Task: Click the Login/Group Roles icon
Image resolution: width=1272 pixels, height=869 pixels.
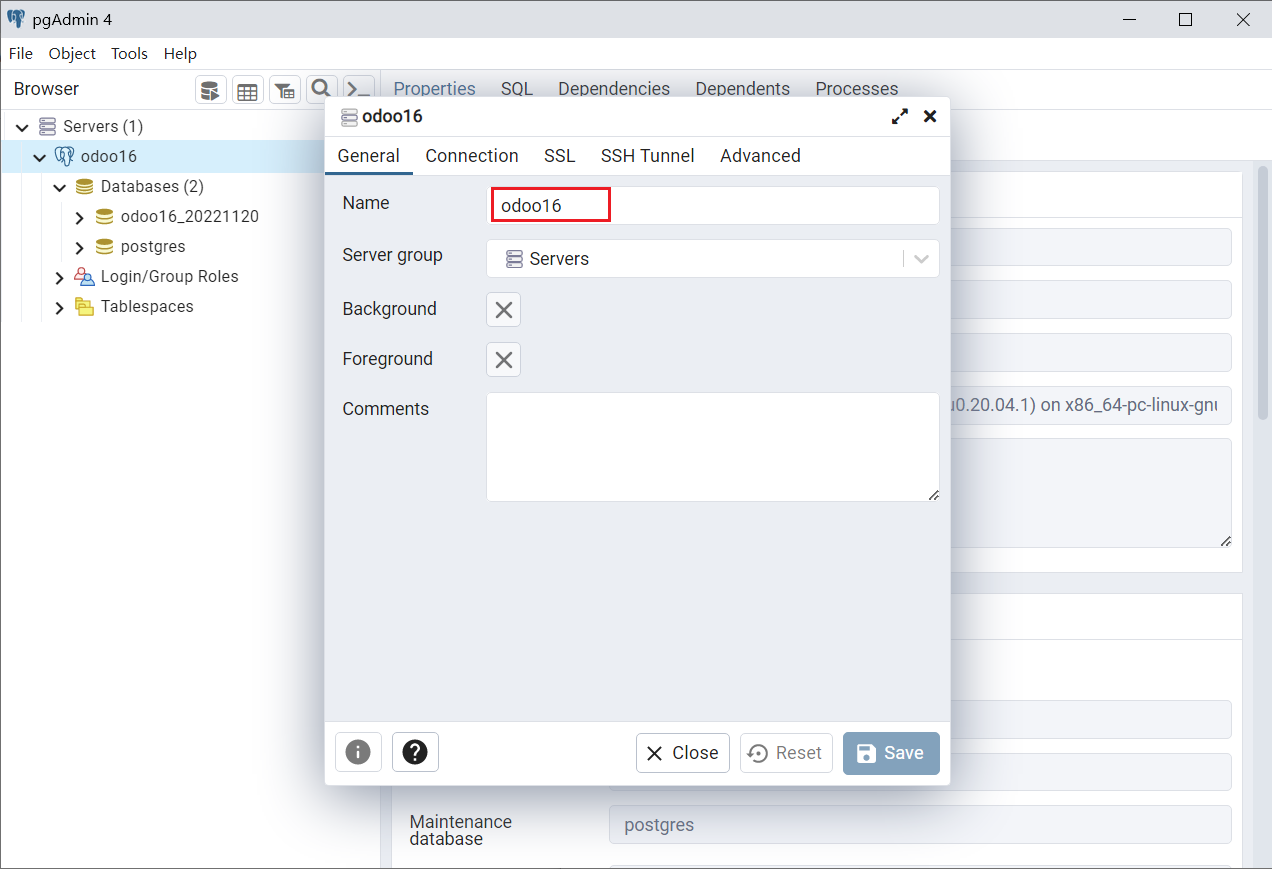Action: [85, 277]
